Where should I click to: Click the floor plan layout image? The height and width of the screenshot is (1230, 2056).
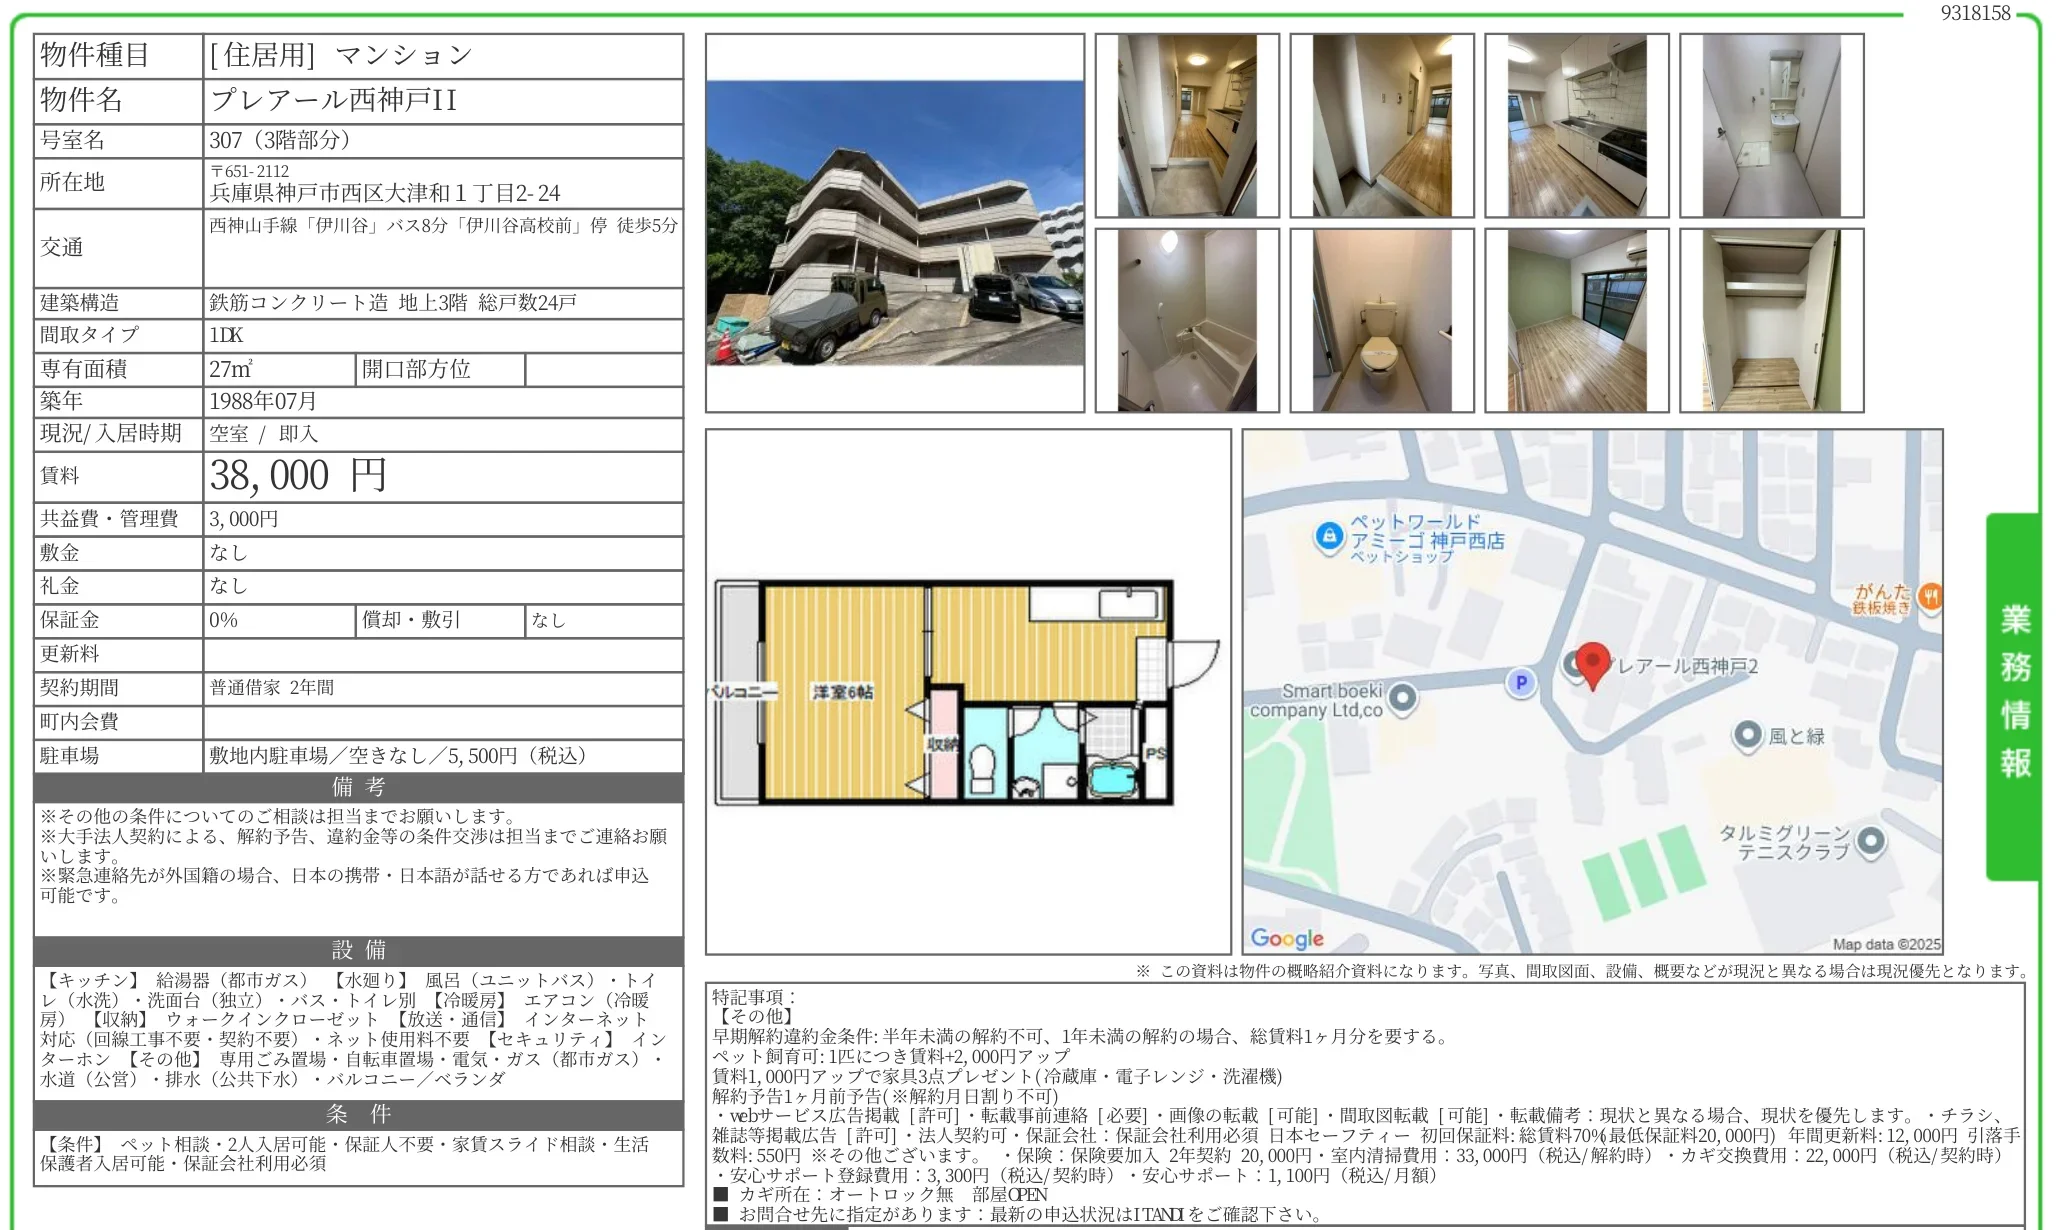[x=966, y=692]
